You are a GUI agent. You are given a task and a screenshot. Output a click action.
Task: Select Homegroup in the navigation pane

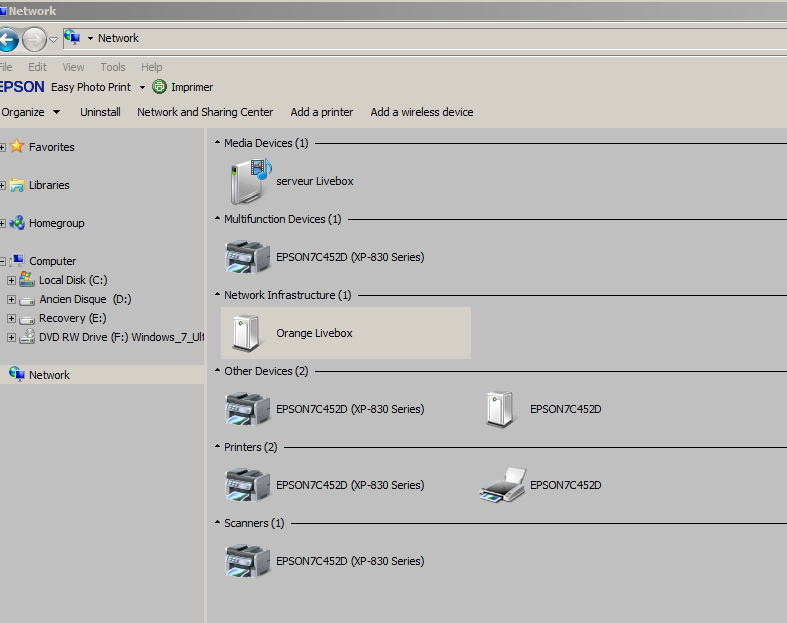[56, 223]
